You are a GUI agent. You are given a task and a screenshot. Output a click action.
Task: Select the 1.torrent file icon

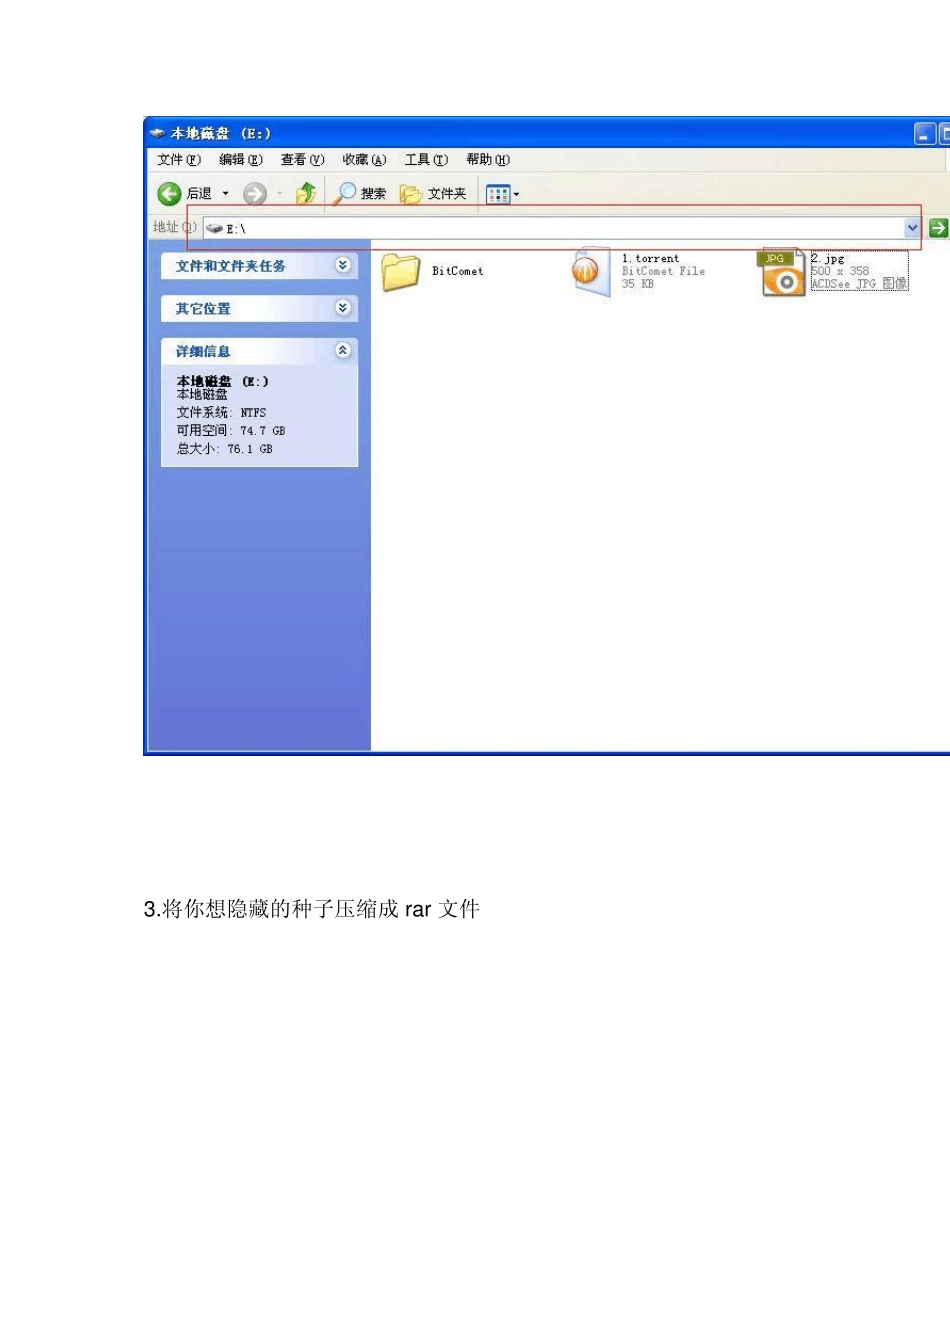click(590, 272)
